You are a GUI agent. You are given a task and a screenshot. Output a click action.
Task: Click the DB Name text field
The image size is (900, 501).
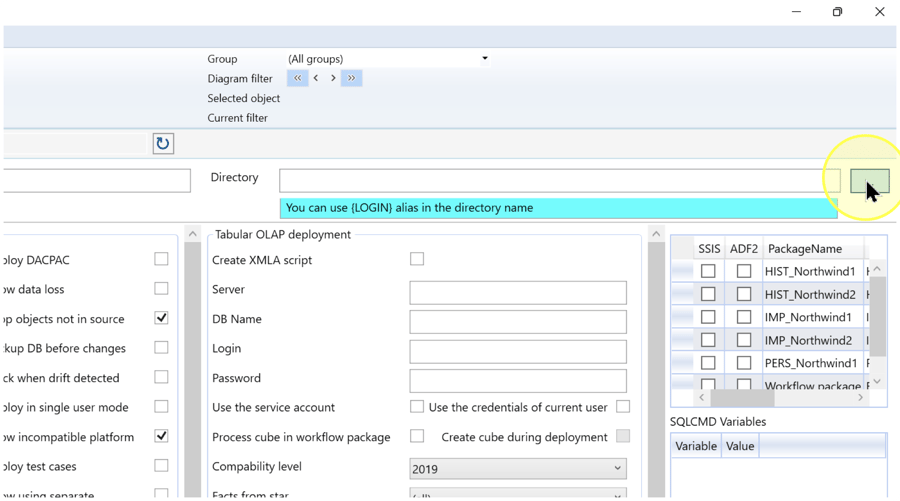[518, 322]
